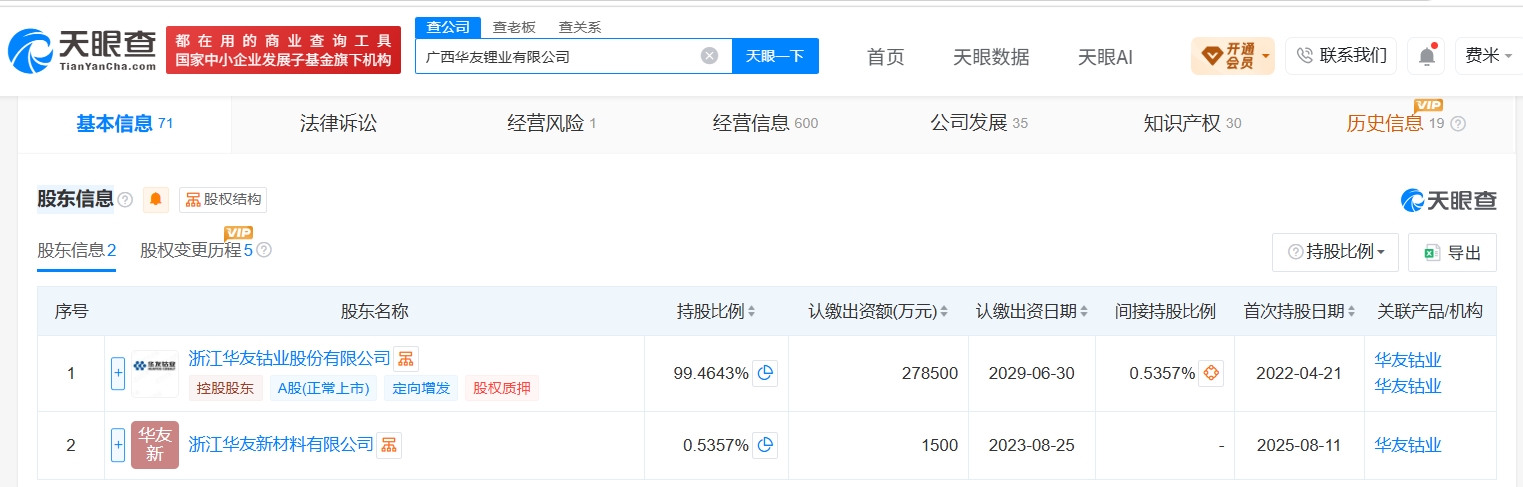
Task: Click indirect holding path icon for 0.5357%
Action: tap(1210, 373)
